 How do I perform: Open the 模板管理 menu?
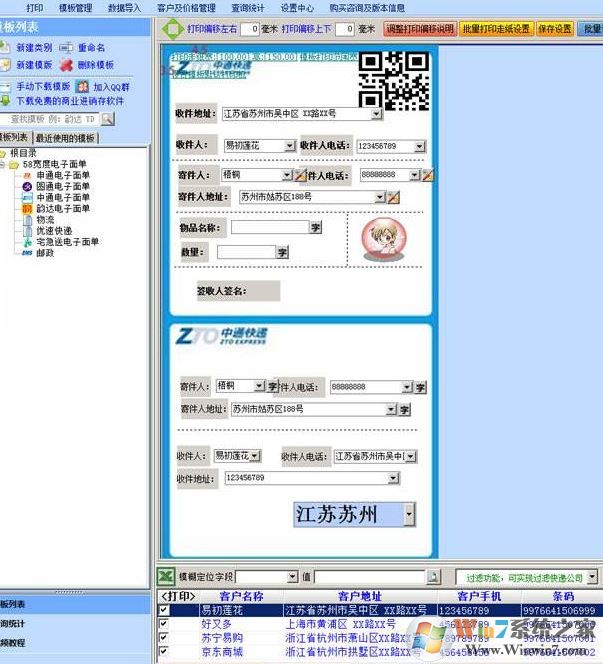[x=75, y=8]
